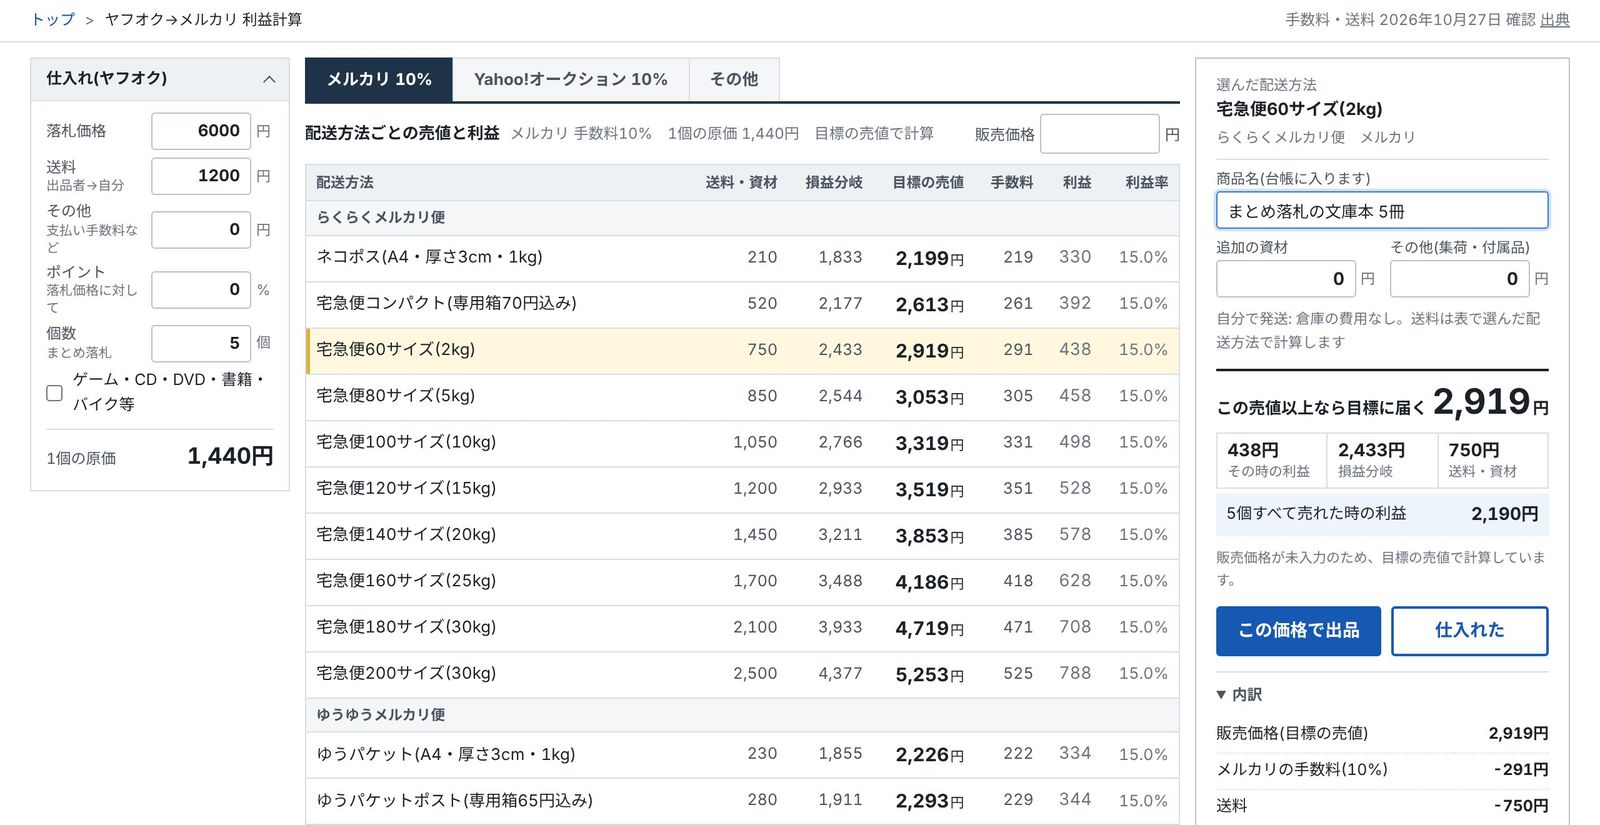Expand the 内訳 disclosure triangle

1221,694
